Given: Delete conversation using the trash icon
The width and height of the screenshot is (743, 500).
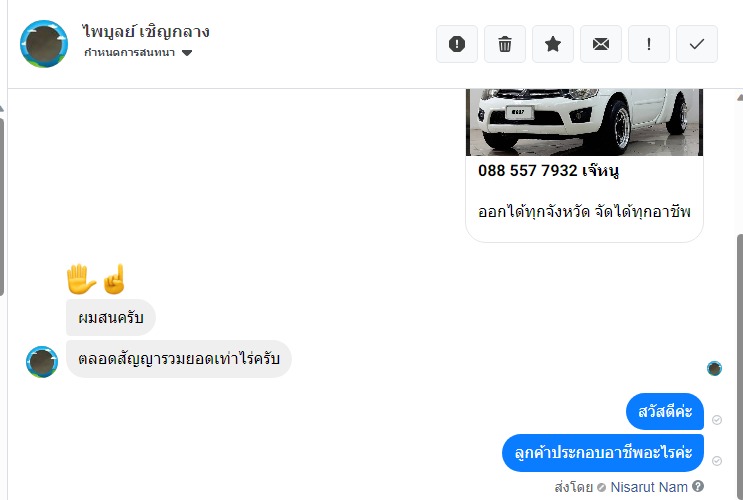Looking at the screenshot, I should tap(505, 44).
